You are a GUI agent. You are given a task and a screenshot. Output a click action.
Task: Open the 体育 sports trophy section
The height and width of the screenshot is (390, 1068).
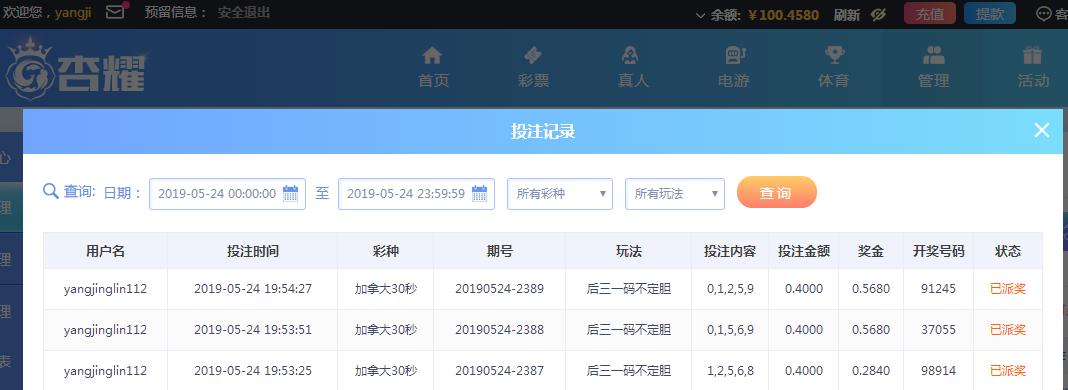point(834,67)
